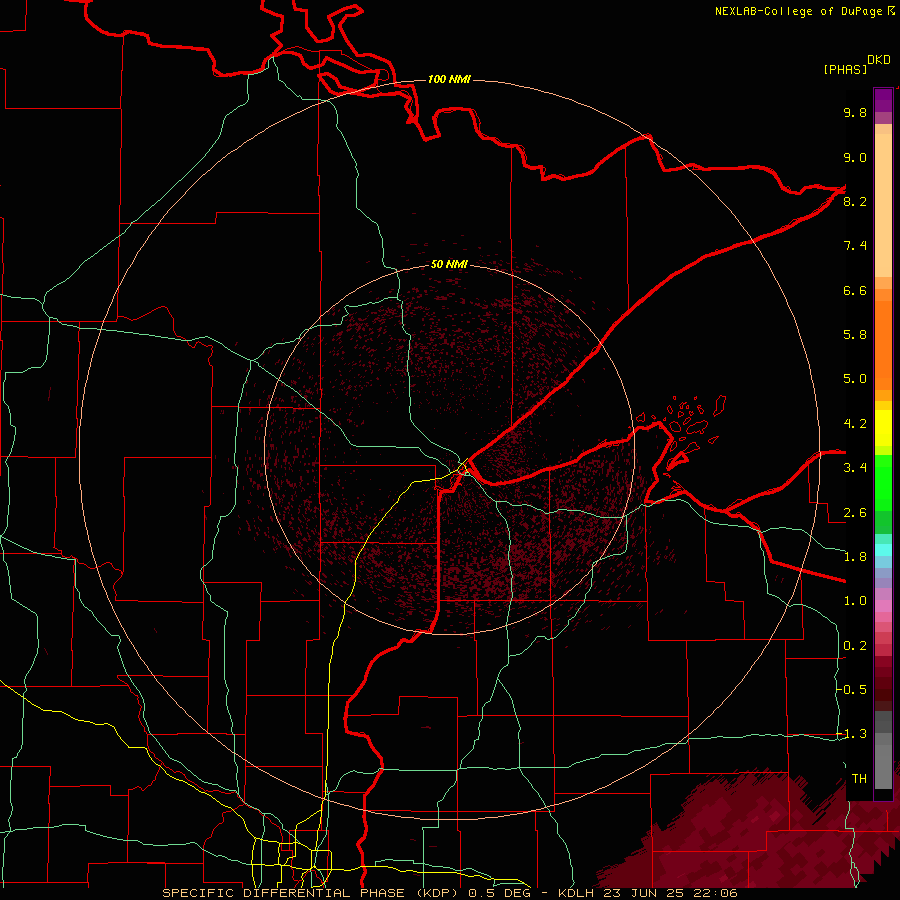Viewport: 900px width, 900px height.
Task: Click the 6.6 scale value
Action: tap(855, 291)
